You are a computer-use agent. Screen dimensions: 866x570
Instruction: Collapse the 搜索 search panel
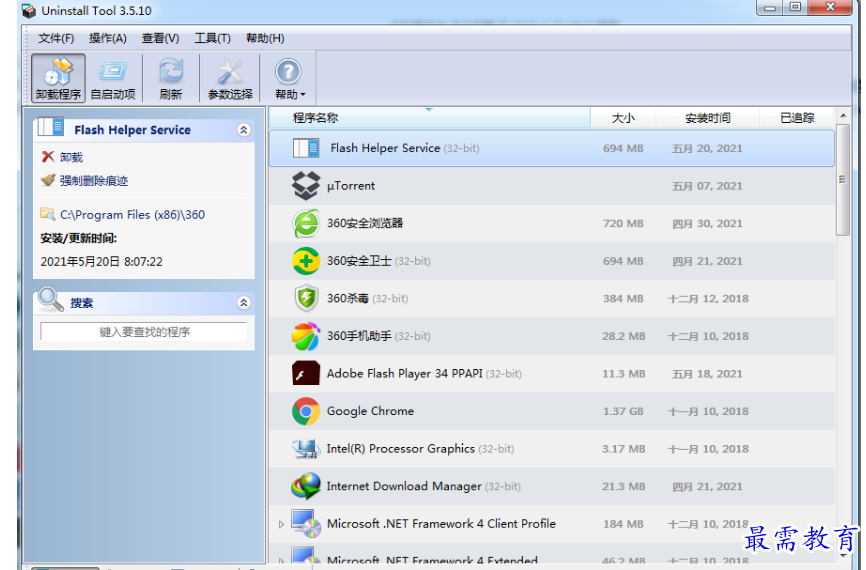pyautogui.click(x=243, y=303)
